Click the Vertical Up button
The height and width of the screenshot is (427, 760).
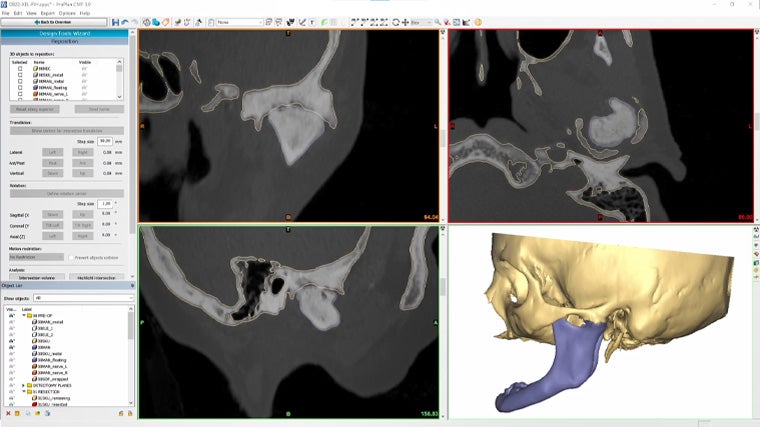[x=83, y=173]
